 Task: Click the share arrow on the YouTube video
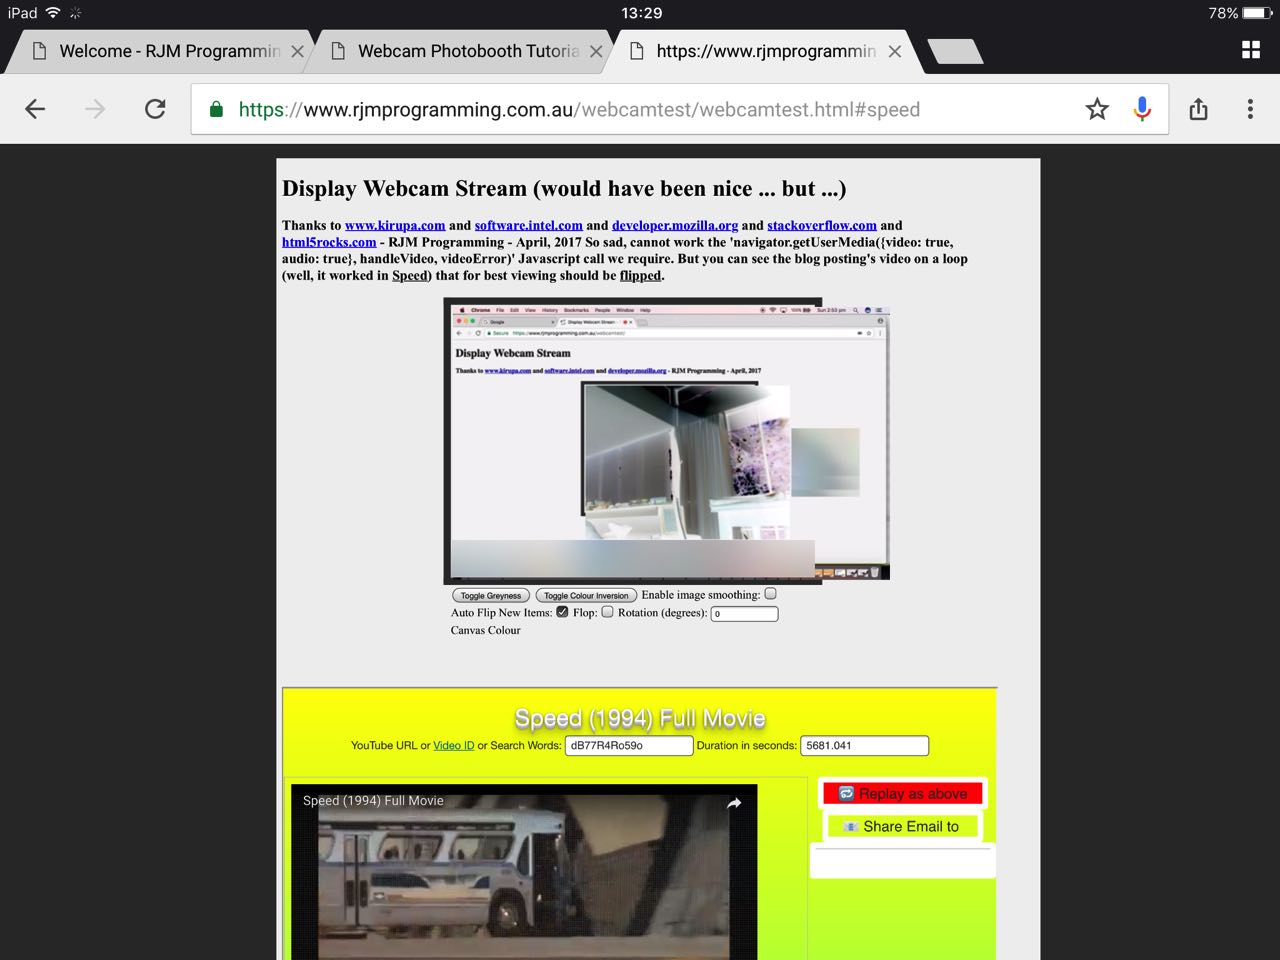(x=734, y=803)
